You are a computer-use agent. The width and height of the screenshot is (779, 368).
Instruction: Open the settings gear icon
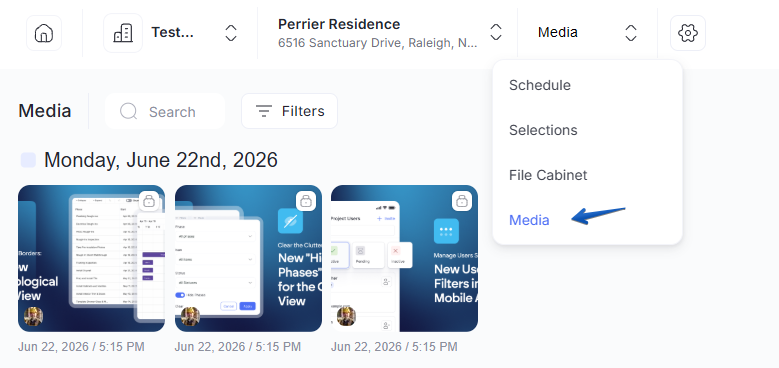click(x=688, y=33)
